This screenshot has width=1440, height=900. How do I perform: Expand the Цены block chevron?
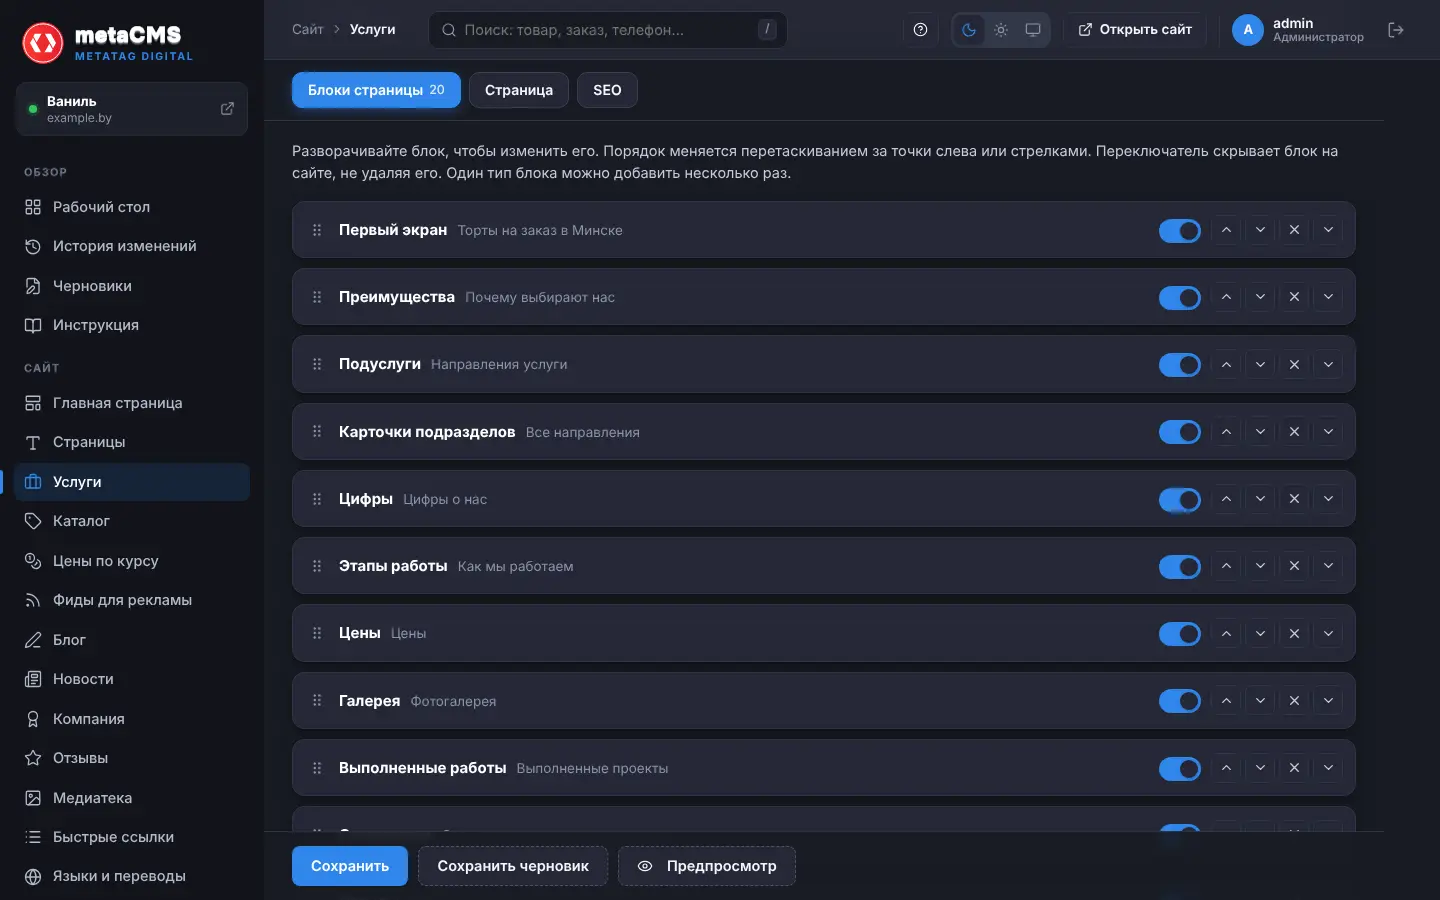pyautogui.click(x=1328, y=633)
